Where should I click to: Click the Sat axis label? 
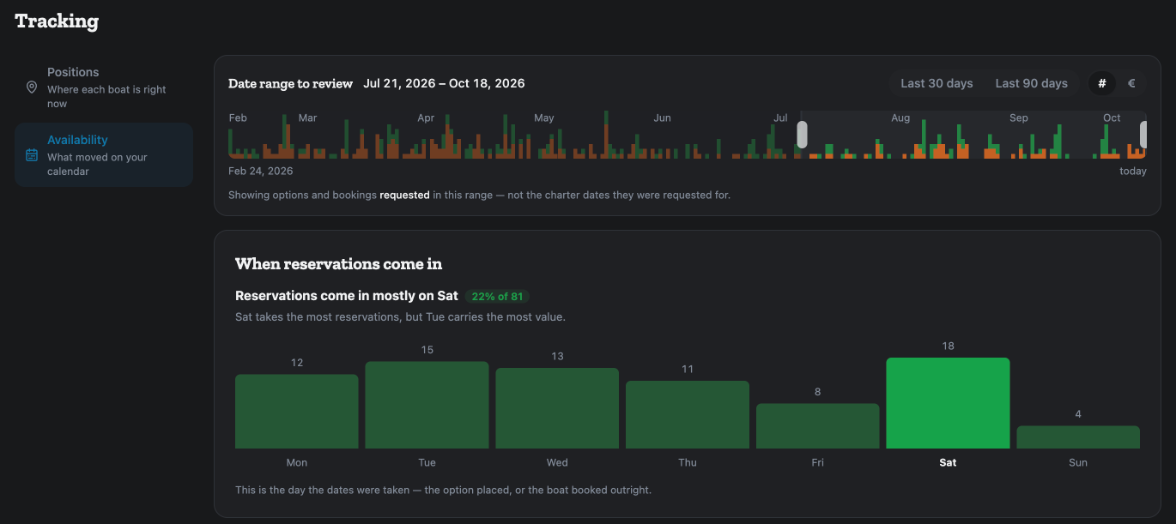tap(948, 463)
